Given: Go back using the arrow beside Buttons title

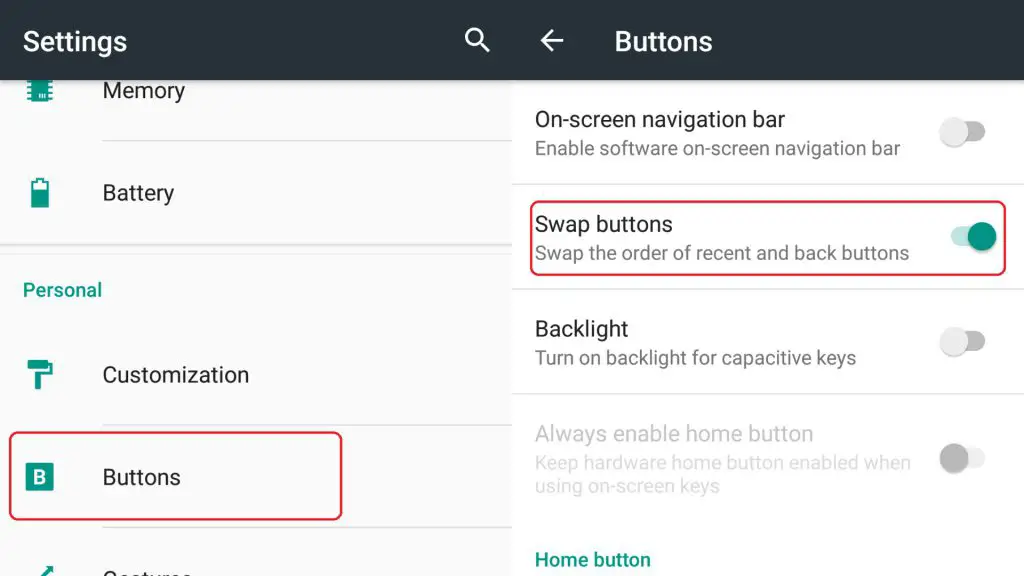Looking at the screenshot, I should tap(552, 41).
